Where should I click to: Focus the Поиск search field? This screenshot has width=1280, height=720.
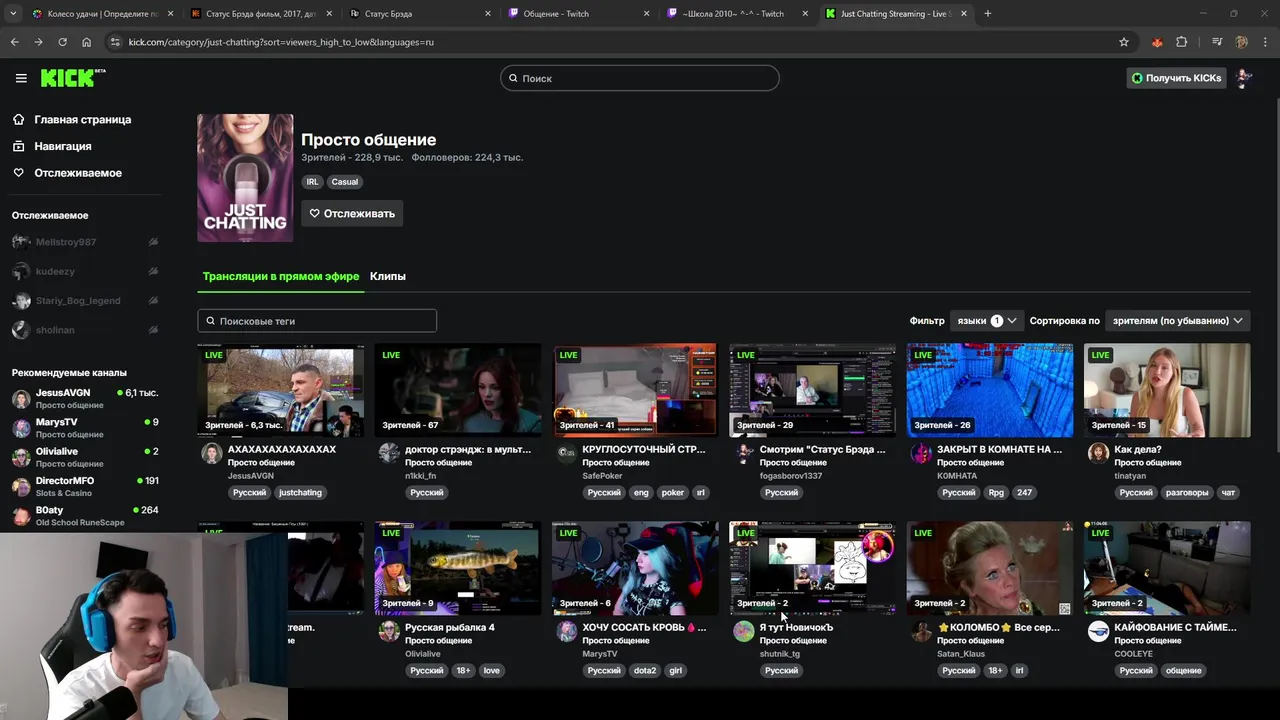(x=640, y=78)
